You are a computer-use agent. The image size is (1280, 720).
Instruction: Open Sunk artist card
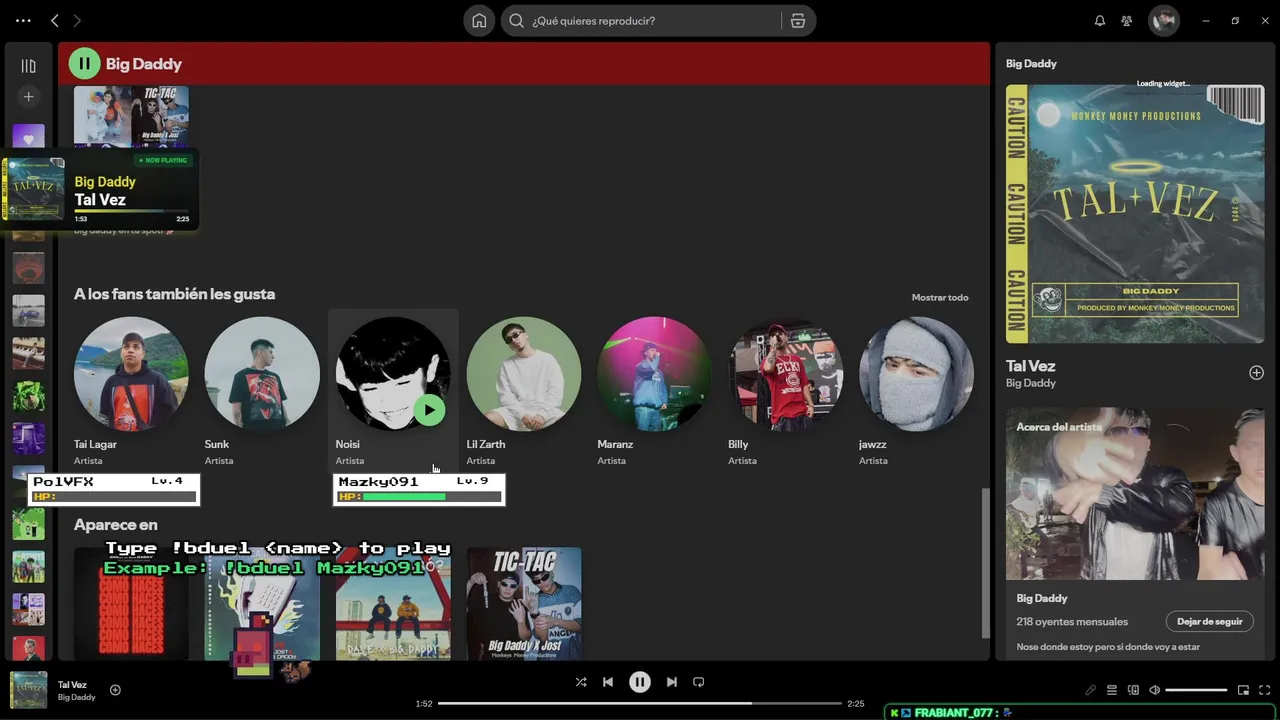click(x=262, y=390)
